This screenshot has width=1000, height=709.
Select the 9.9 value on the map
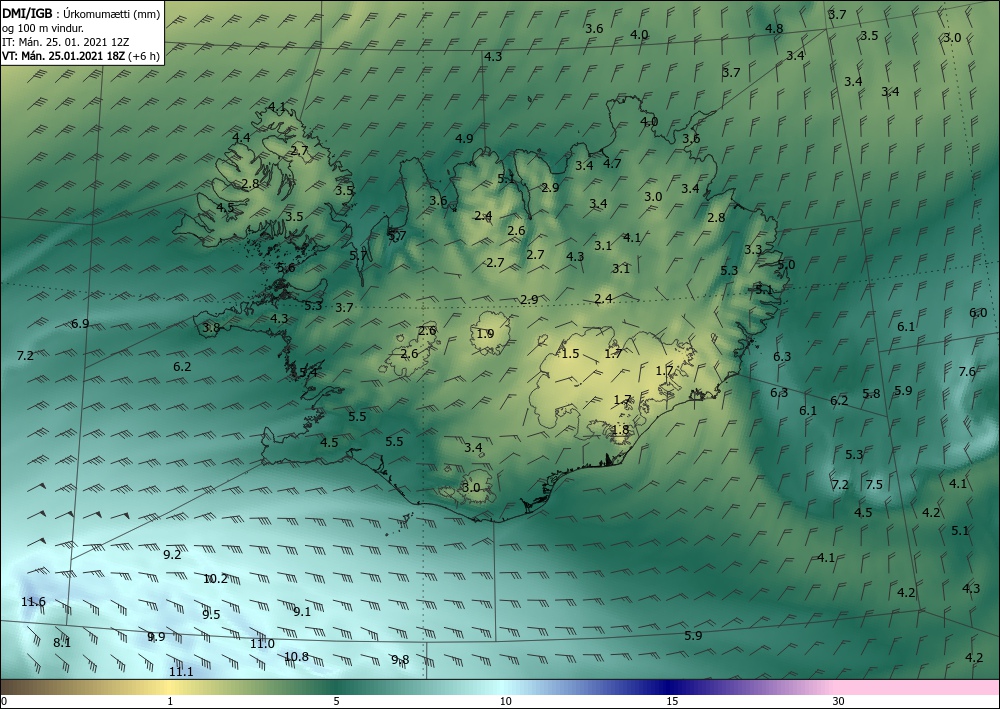[x=156, y=636]
